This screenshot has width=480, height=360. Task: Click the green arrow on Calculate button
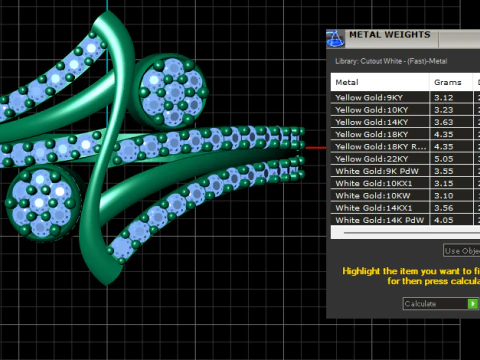[473, 304]
